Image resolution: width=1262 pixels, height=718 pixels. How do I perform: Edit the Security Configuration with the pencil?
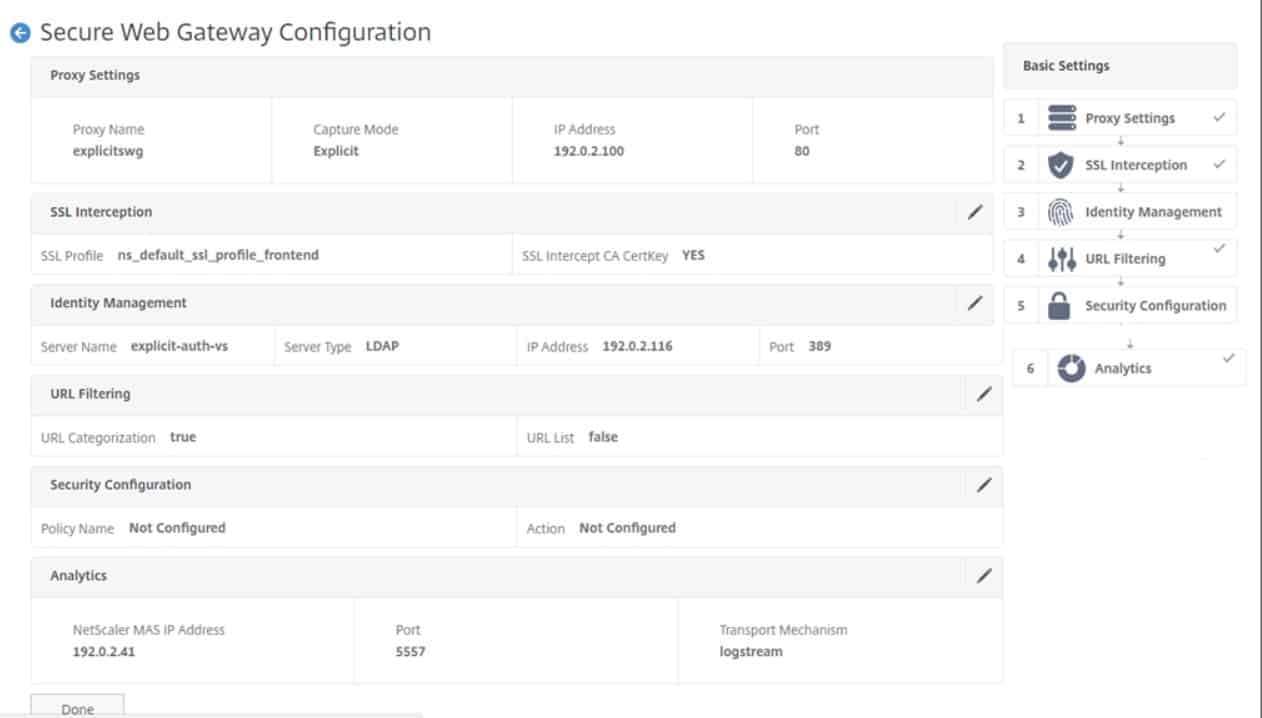coord(983,485)
